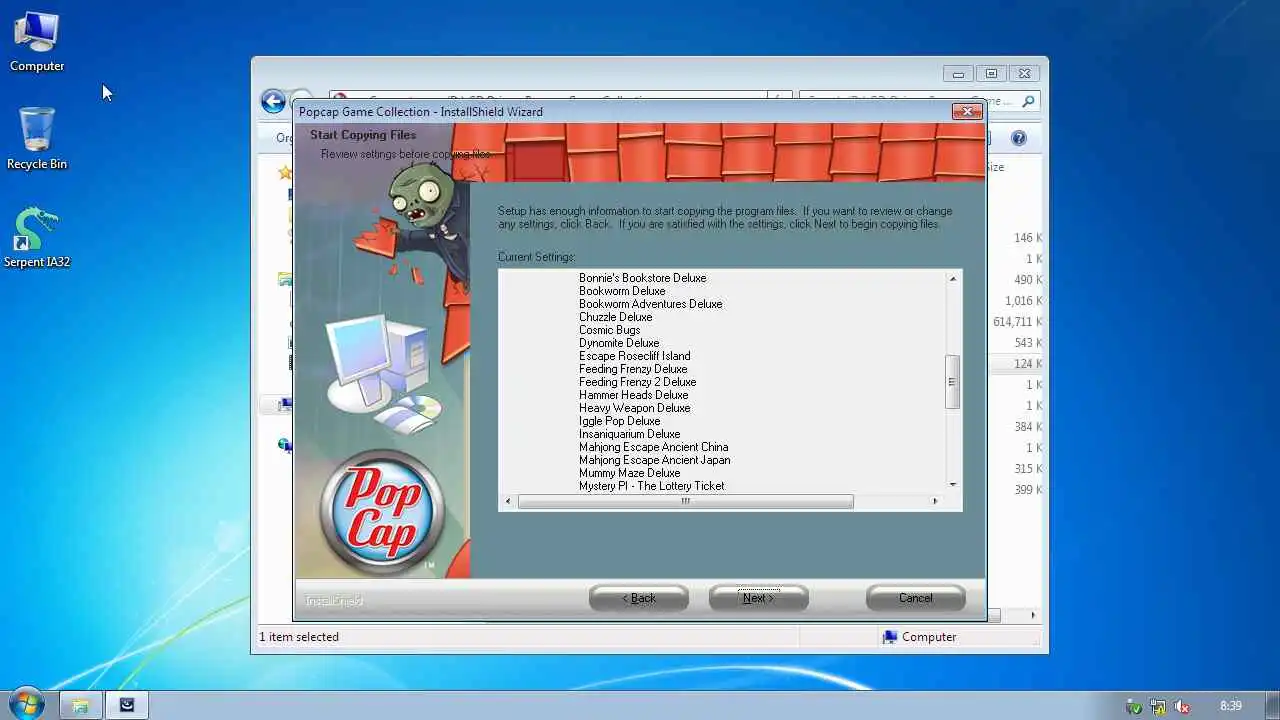This screenshot has width=1280, height=720.
Task: Open Explorer help question mark icon
Action: pos(1019,138)
